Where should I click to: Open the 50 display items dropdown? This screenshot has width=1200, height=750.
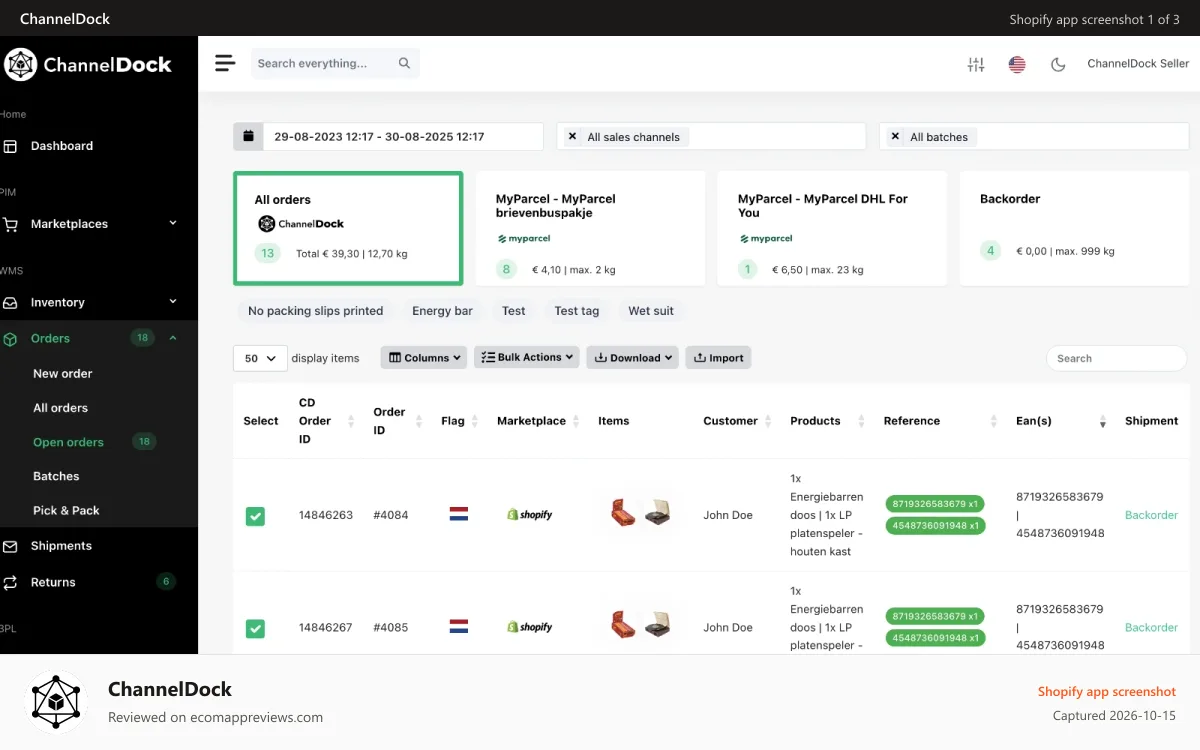[x=260, y=358]
